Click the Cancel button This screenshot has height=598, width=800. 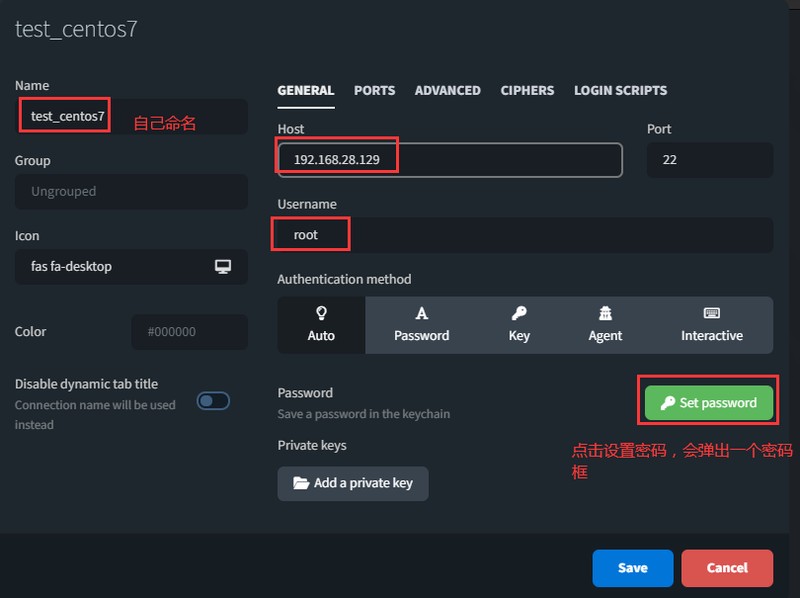click(727, 568)
